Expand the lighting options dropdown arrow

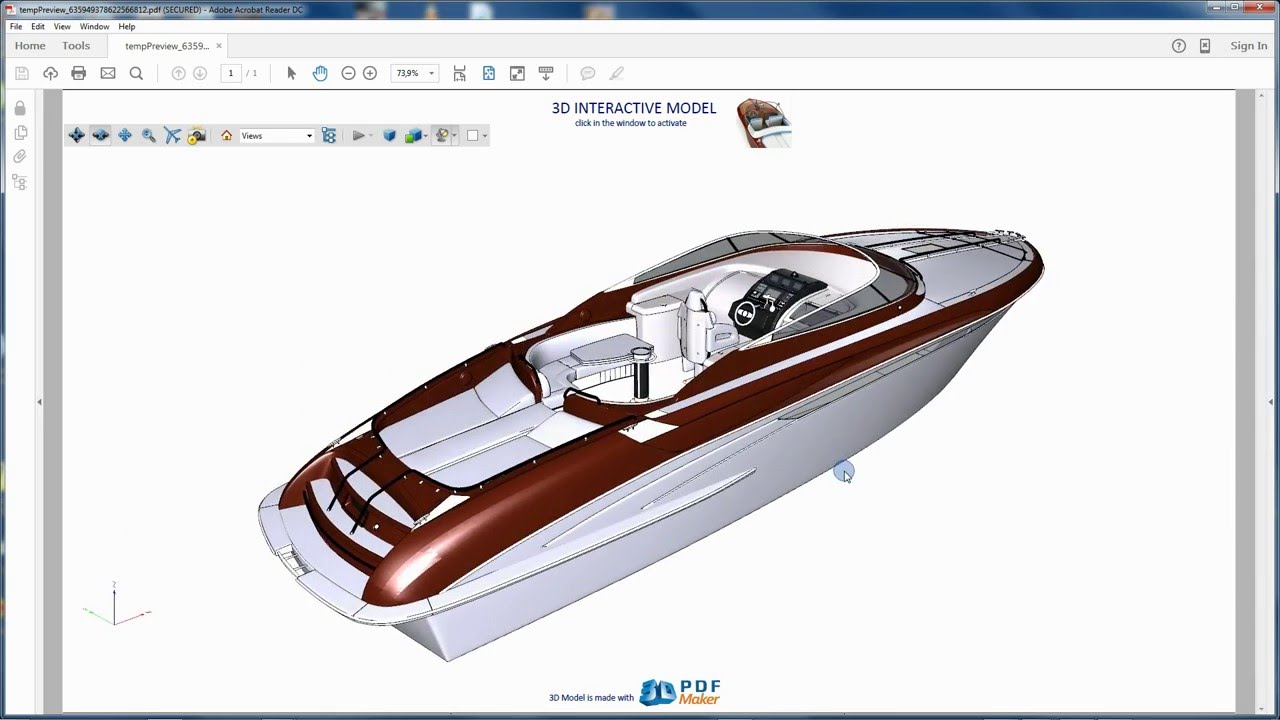point(454,136)
